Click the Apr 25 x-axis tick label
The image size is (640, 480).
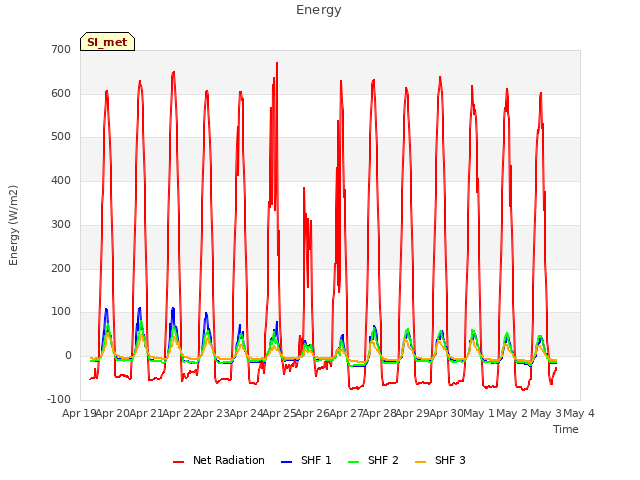(279, 413)
